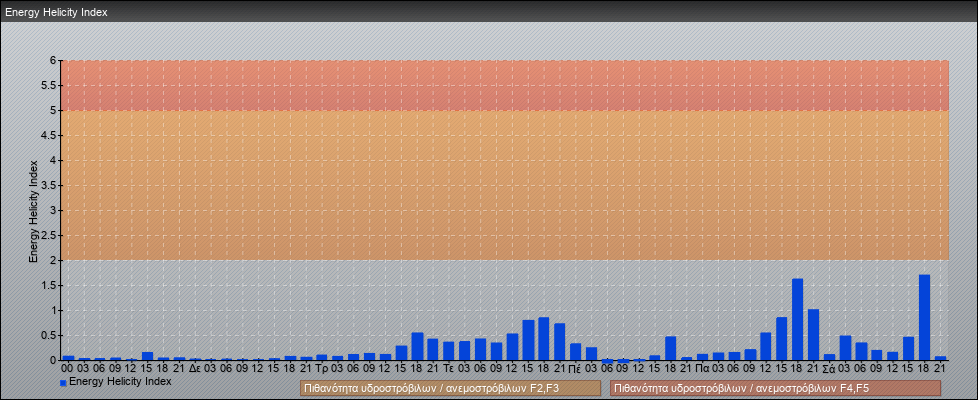This screenshot has height=400, width=978.
Task: Click the Τρ label on the time axis
Action: pyautogui.click(x=322, y=369)
